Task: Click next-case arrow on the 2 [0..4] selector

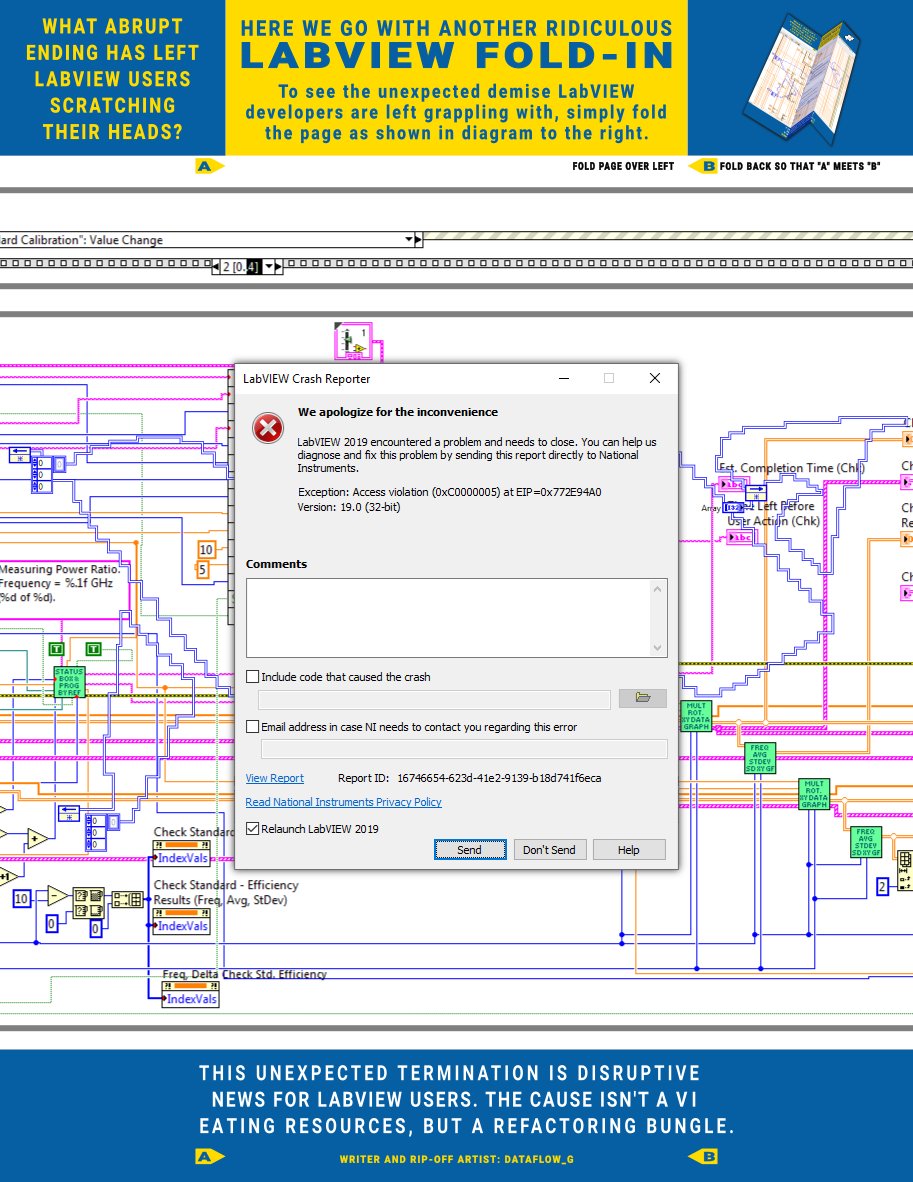Action: point(278,266)
